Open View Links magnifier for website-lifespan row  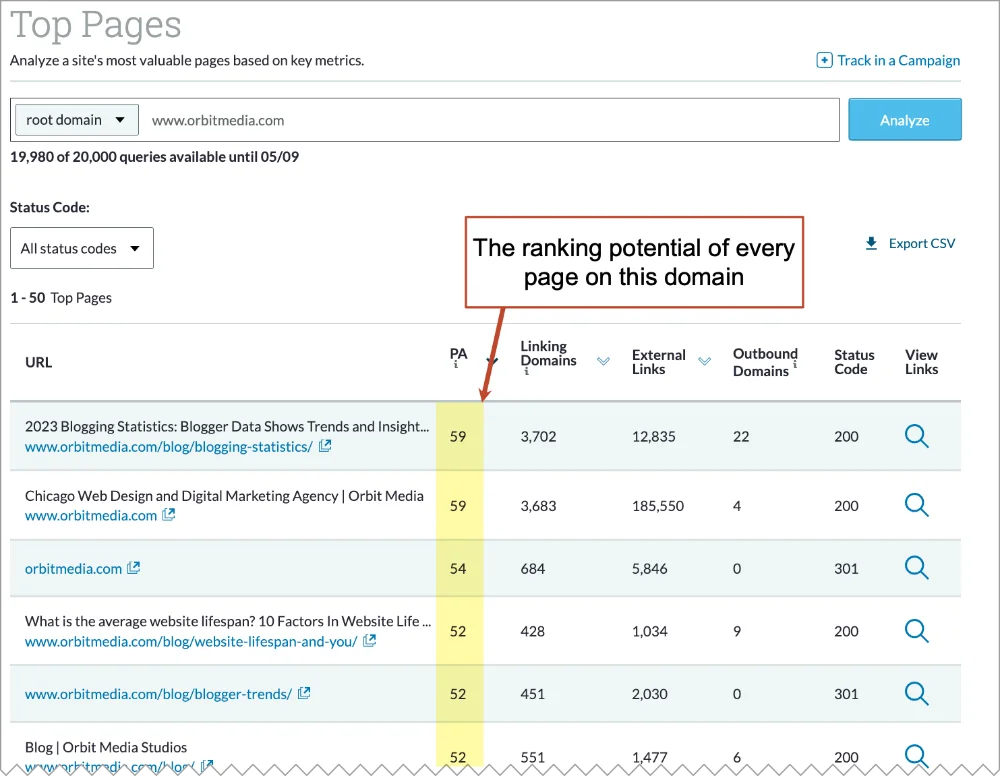click(916, 631)
